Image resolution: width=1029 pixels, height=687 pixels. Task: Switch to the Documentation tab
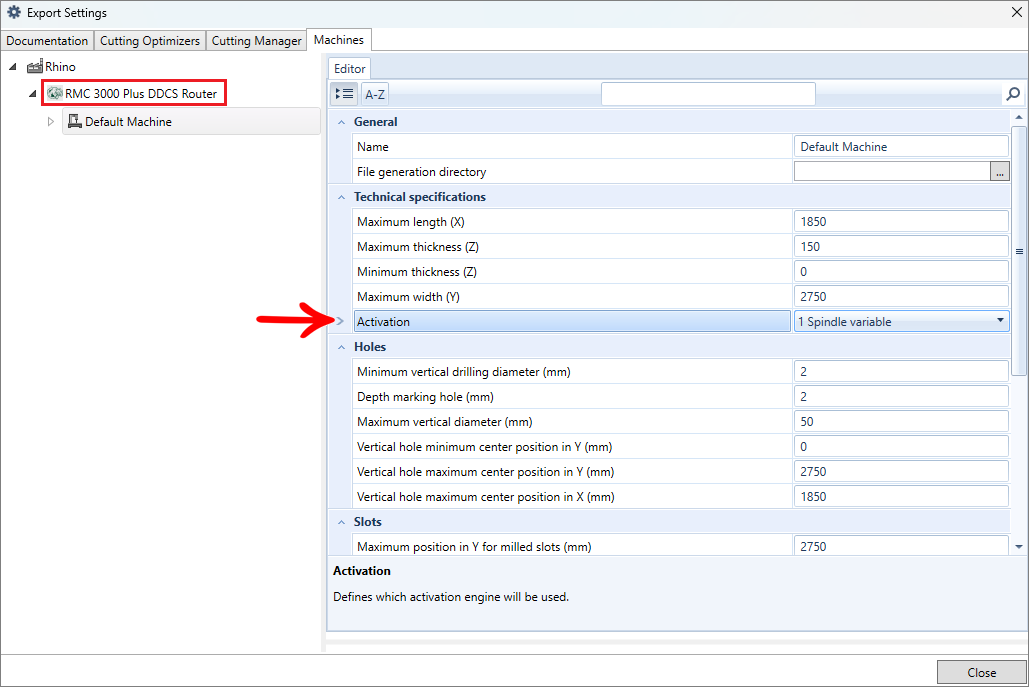pyautogui.click(x=47, y=41)
